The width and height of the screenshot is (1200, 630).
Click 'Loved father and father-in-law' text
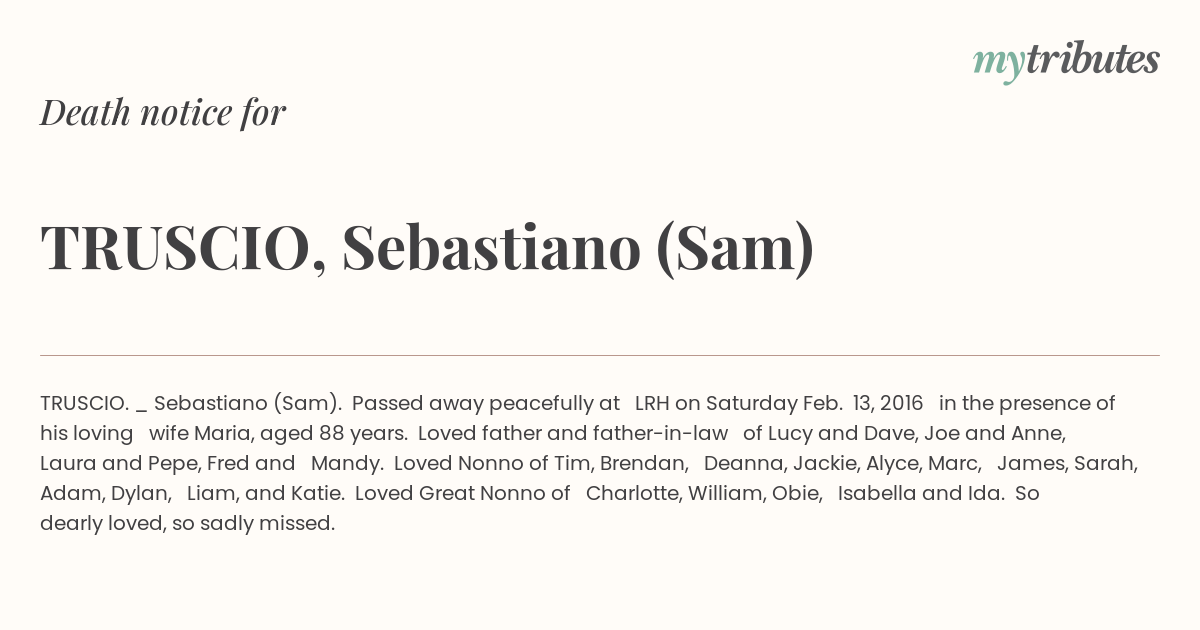573,433
